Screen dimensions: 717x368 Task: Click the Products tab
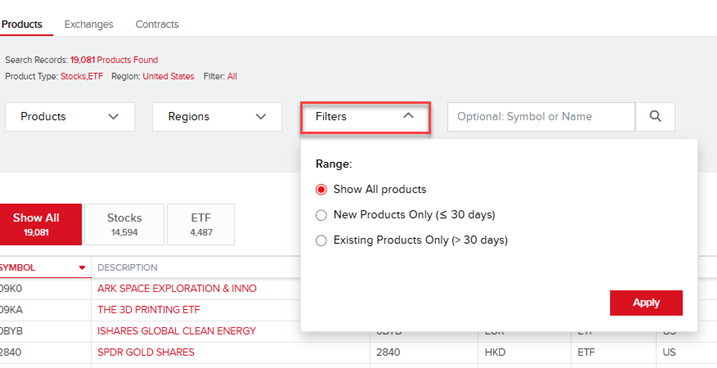[22, 24]
